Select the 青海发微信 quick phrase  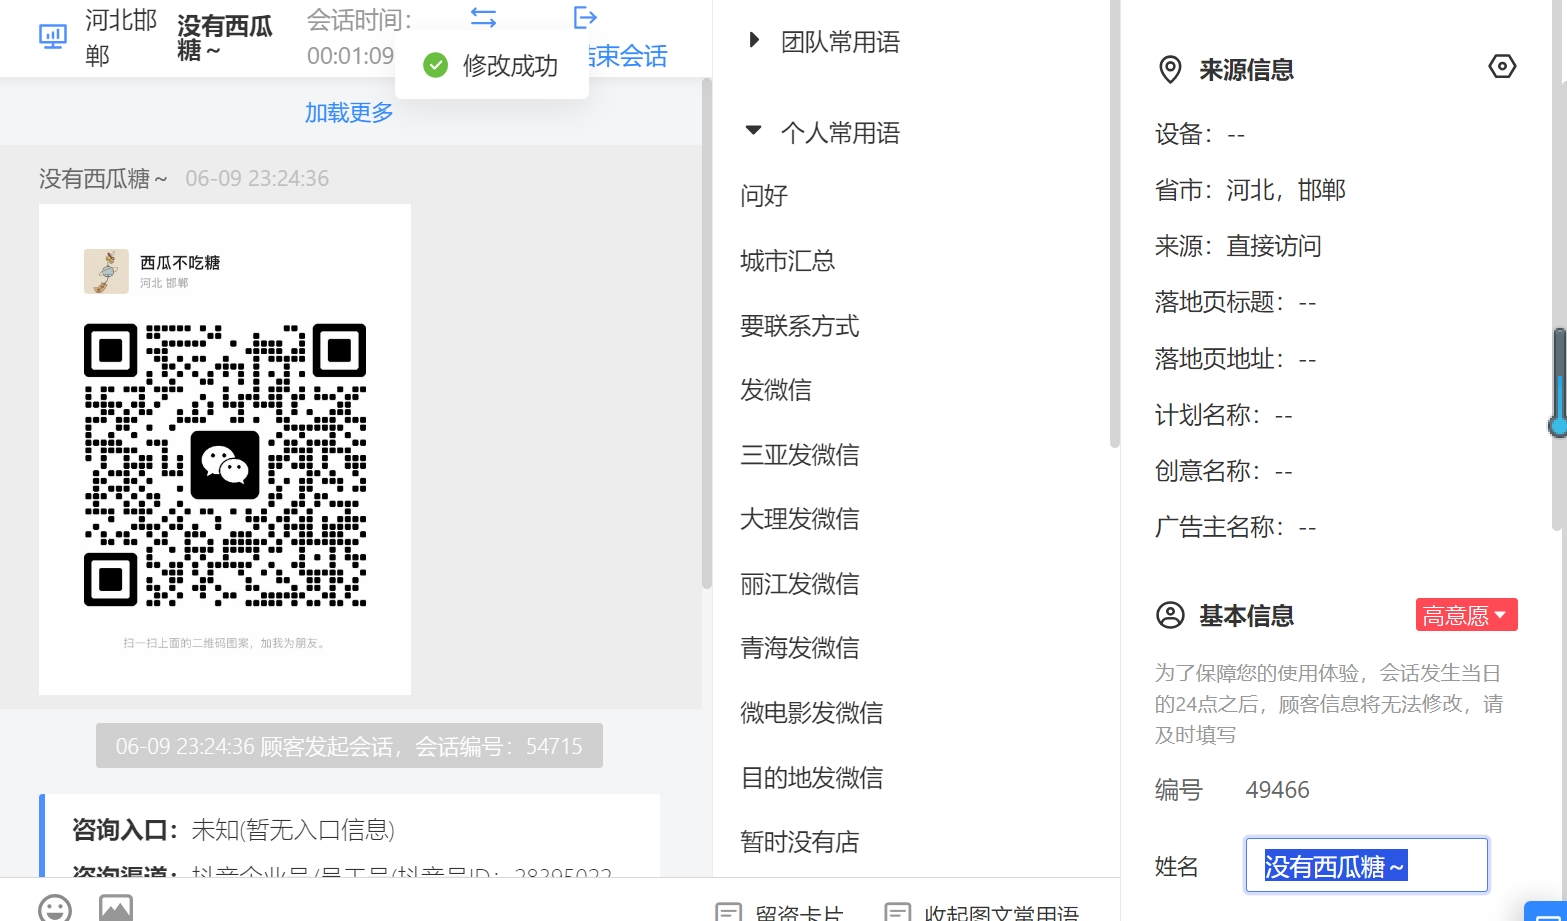(x=799, y=648)
